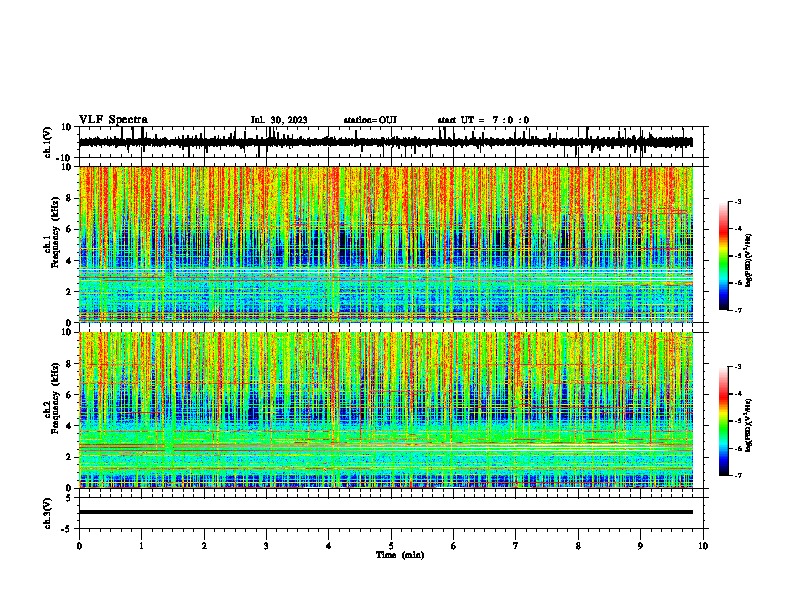Click time axis tick label '1'
The height and width of the screenshot is (612, 792).
141,546
